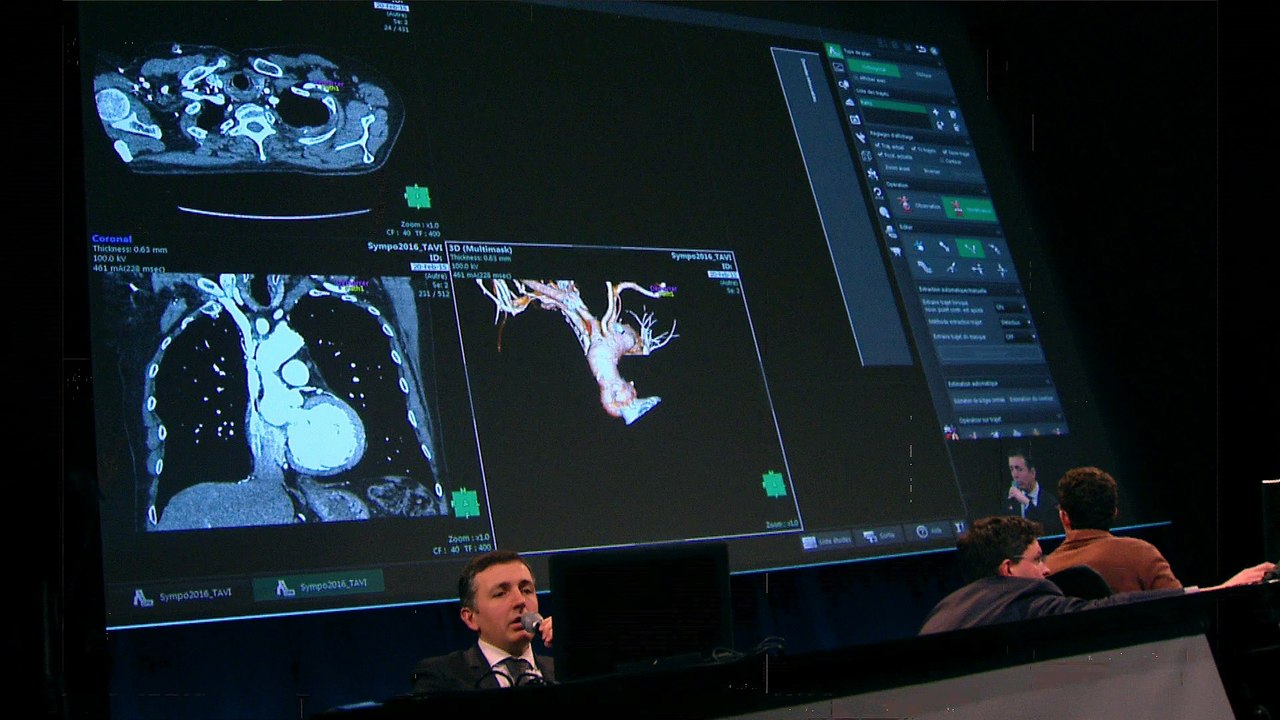Select the green highlighted edit tool under Editer
The height and width of the screenshot is (720, 1280).
(970, 248)
